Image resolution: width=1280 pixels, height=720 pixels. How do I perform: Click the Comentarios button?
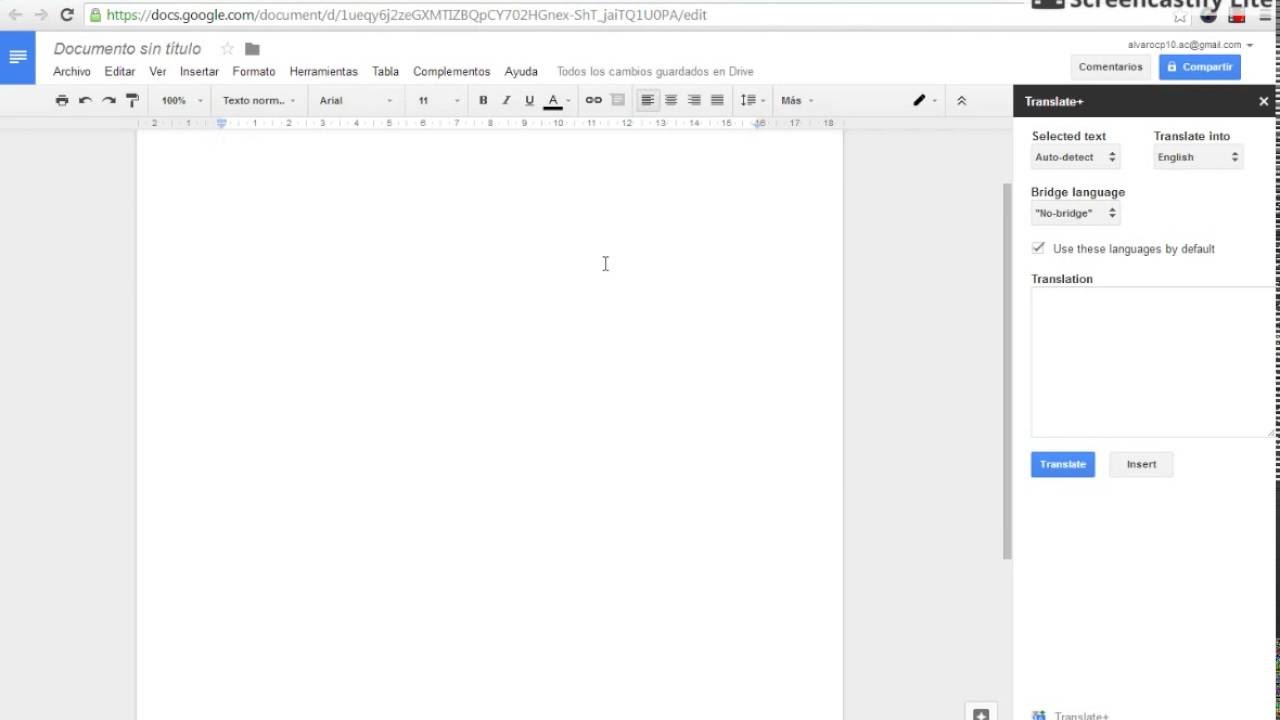click(1110, 67)
